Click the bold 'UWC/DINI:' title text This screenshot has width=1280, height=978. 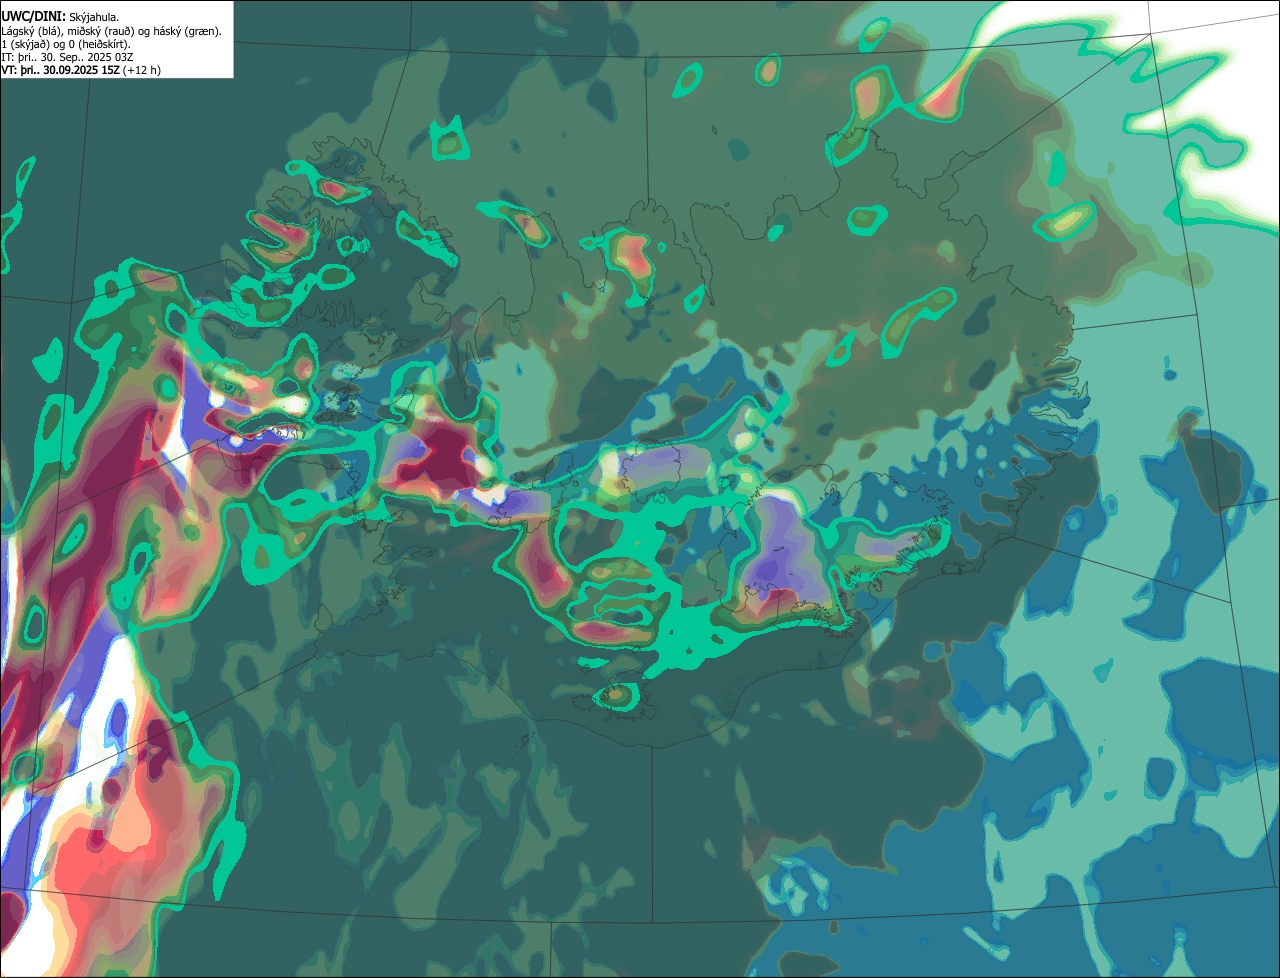click(34, 17)
